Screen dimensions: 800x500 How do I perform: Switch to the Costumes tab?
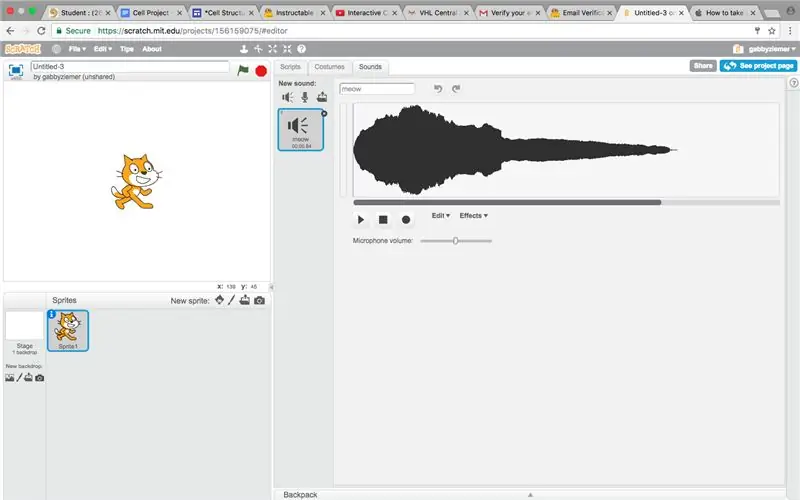pos(329,67)
